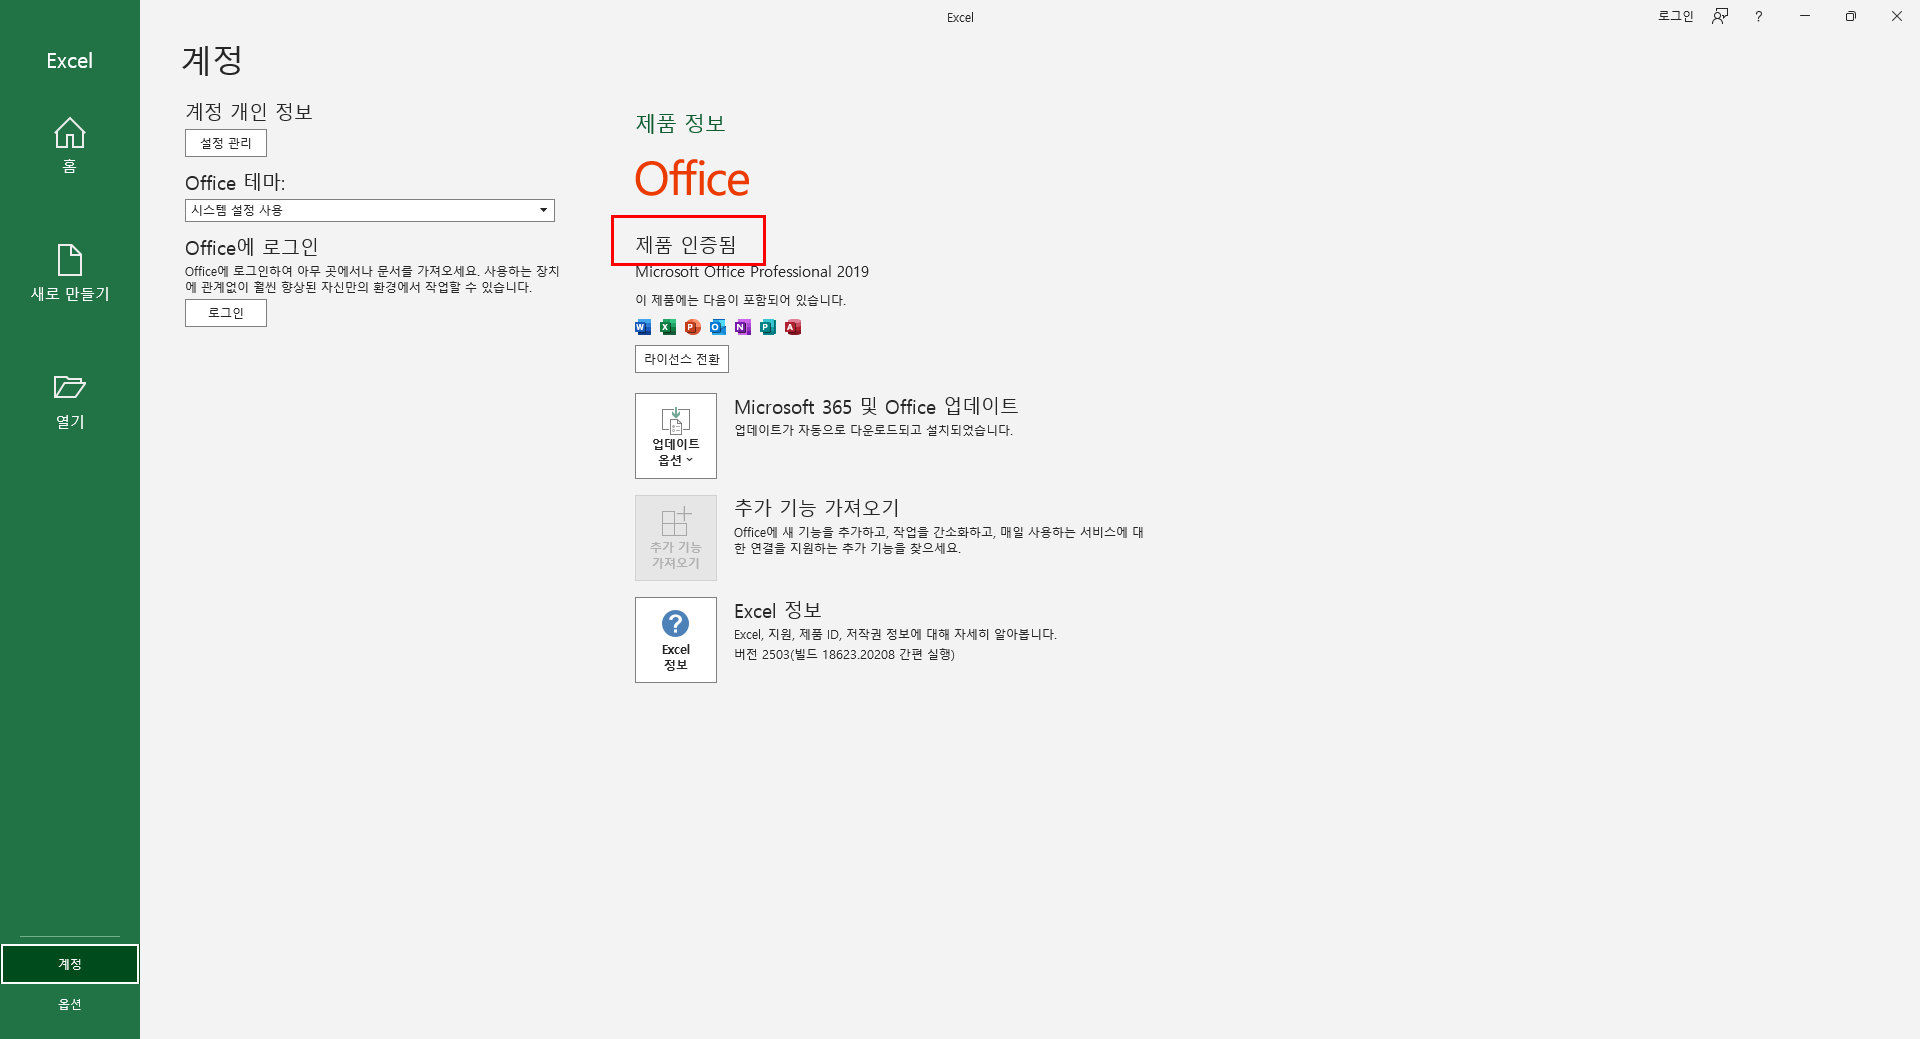Click the Access app icon
1920x1039 pixels.
793,327
